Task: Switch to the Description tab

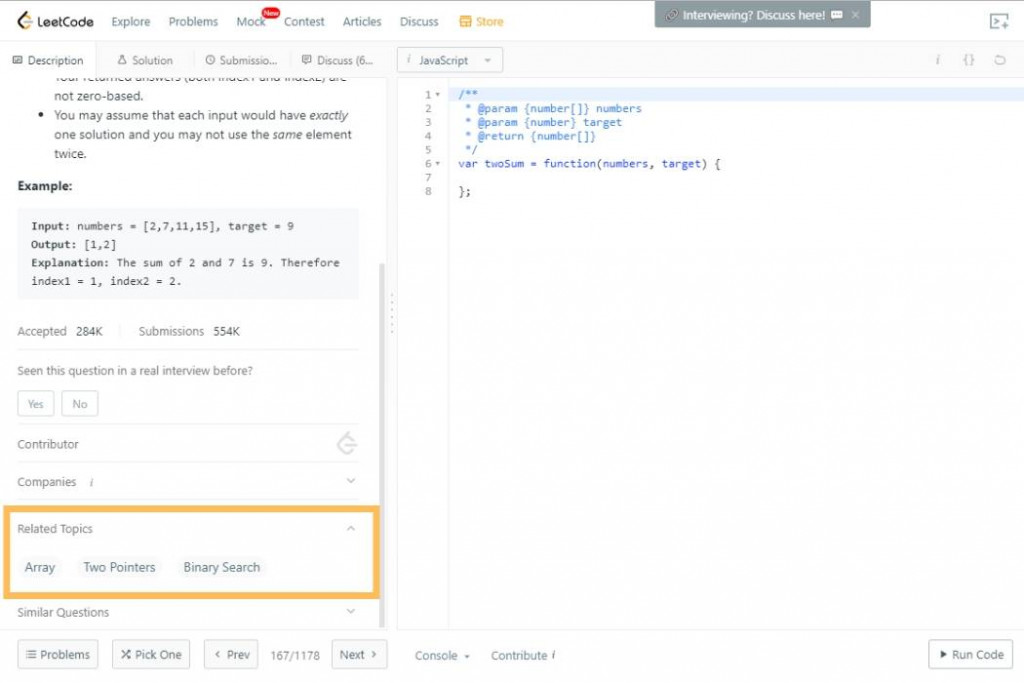Action: pos(48,60)
